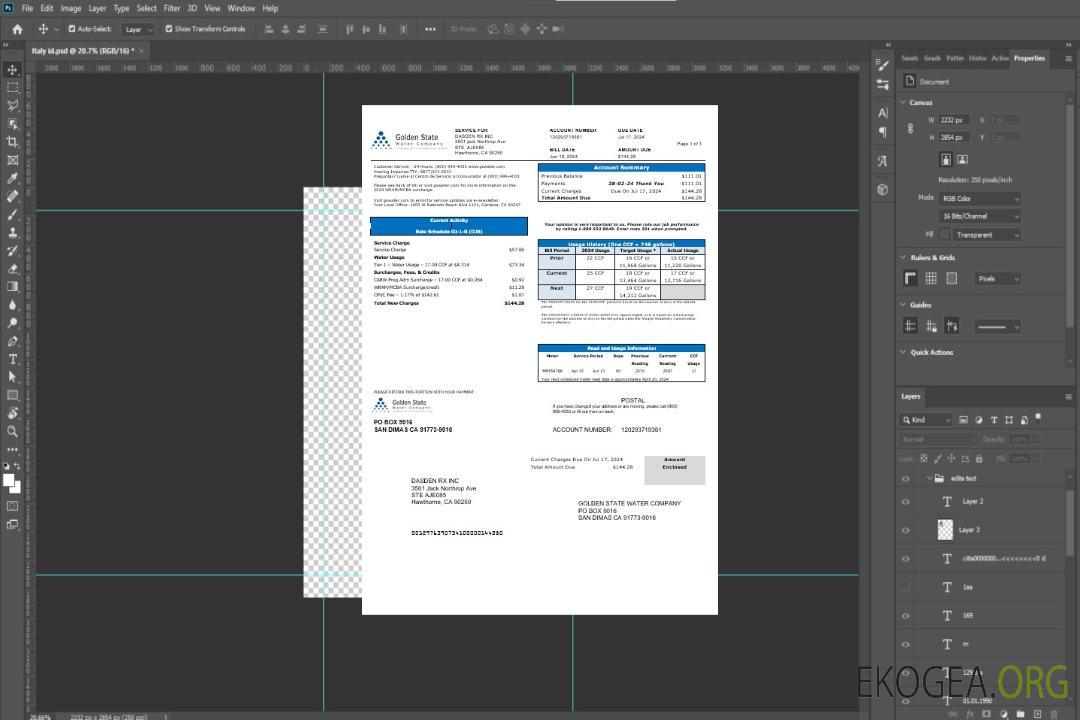
Task: Open the Auto-Select Layer dropdown
Action: coord(138,29)
